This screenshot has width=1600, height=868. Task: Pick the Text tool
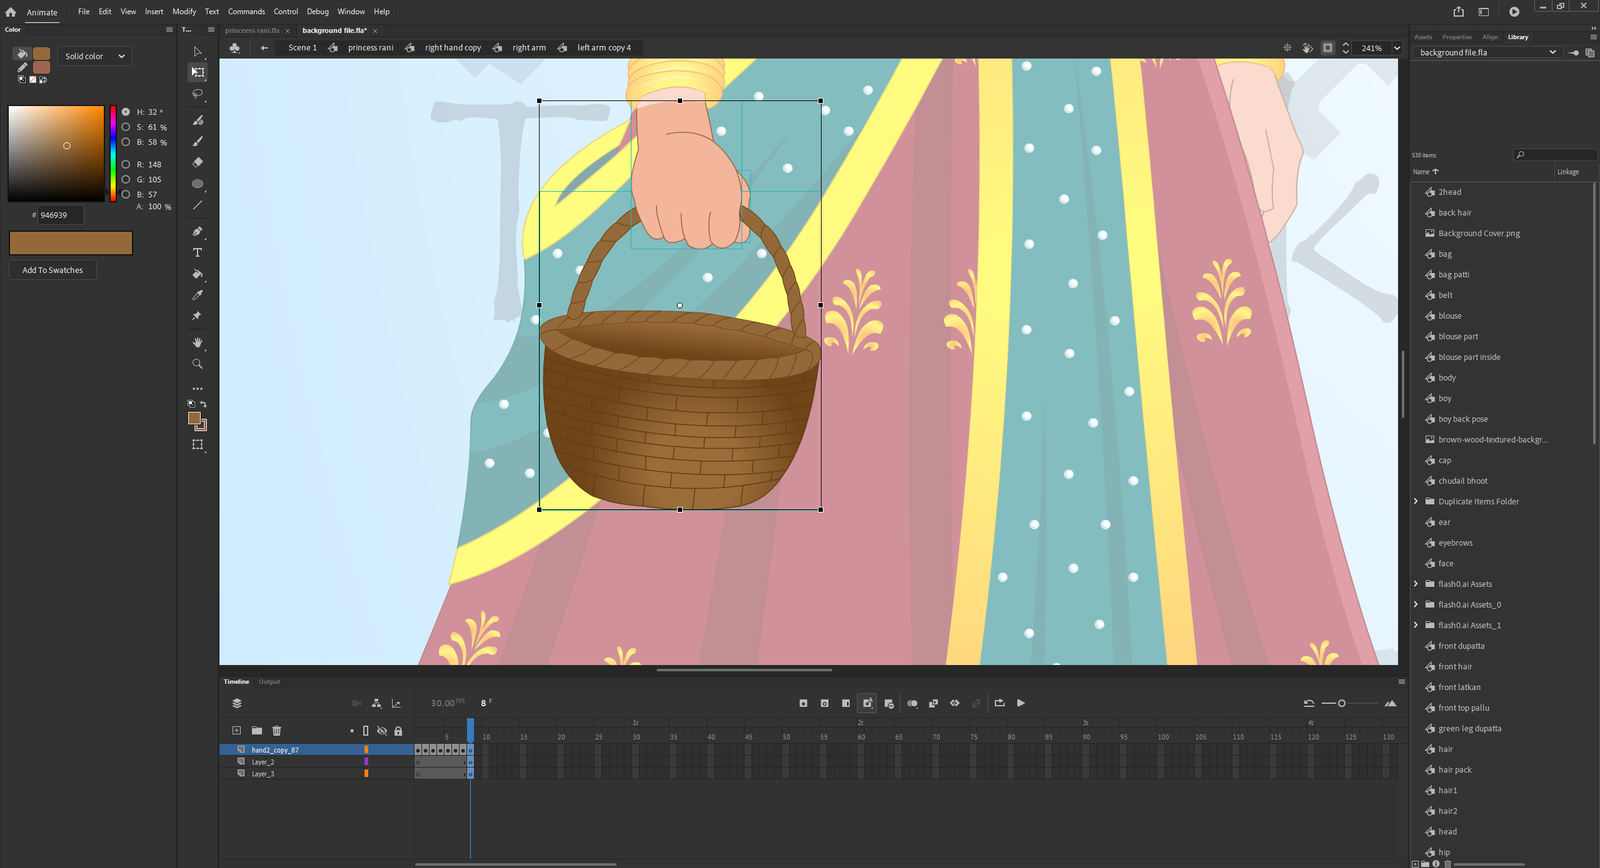click(197, 253)
